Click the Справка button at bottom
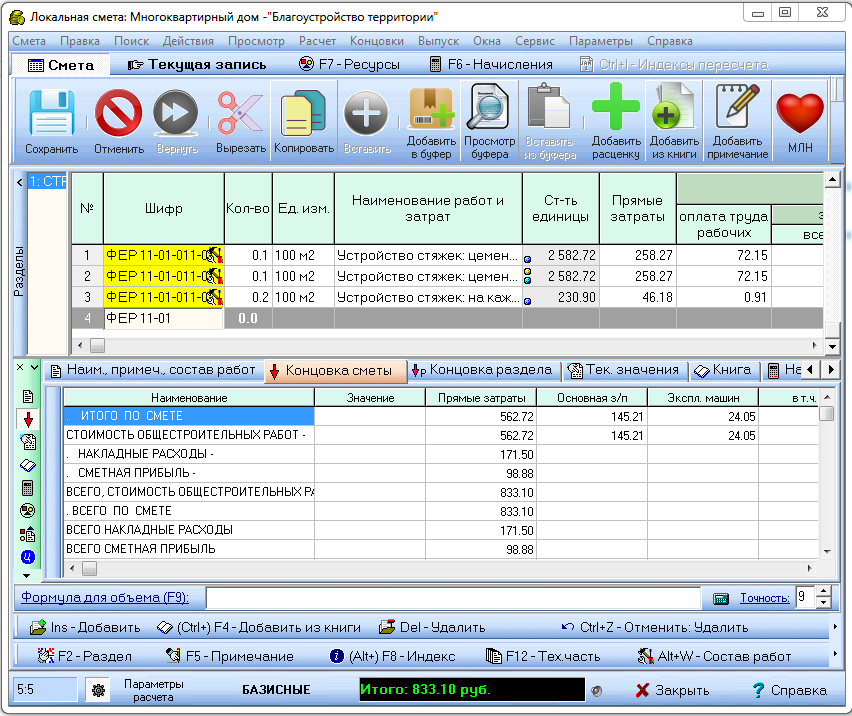This screenshot has height=716, width=852. pos(790,690)
